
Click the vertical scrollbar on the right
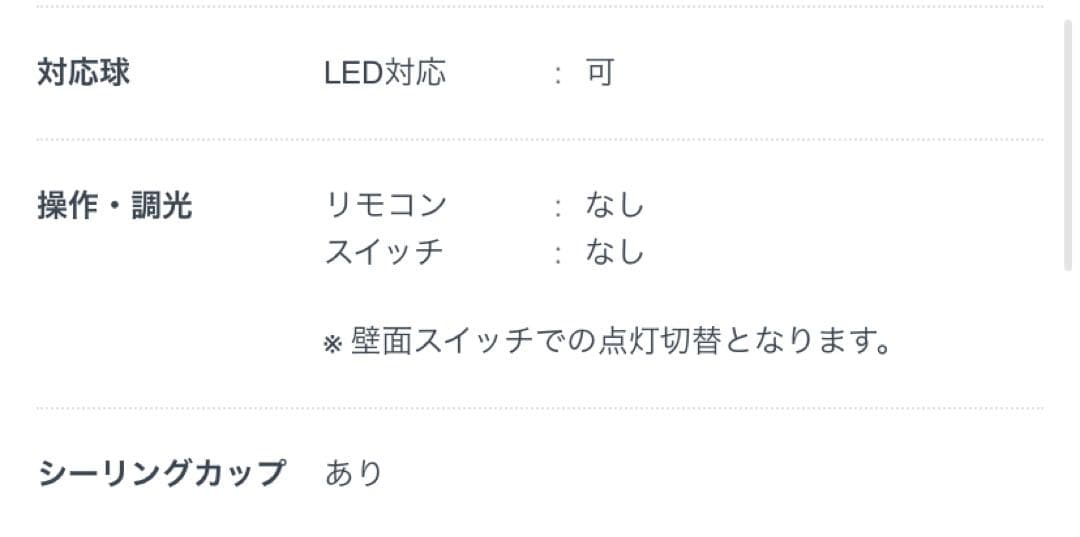(x=1069, y=140)
